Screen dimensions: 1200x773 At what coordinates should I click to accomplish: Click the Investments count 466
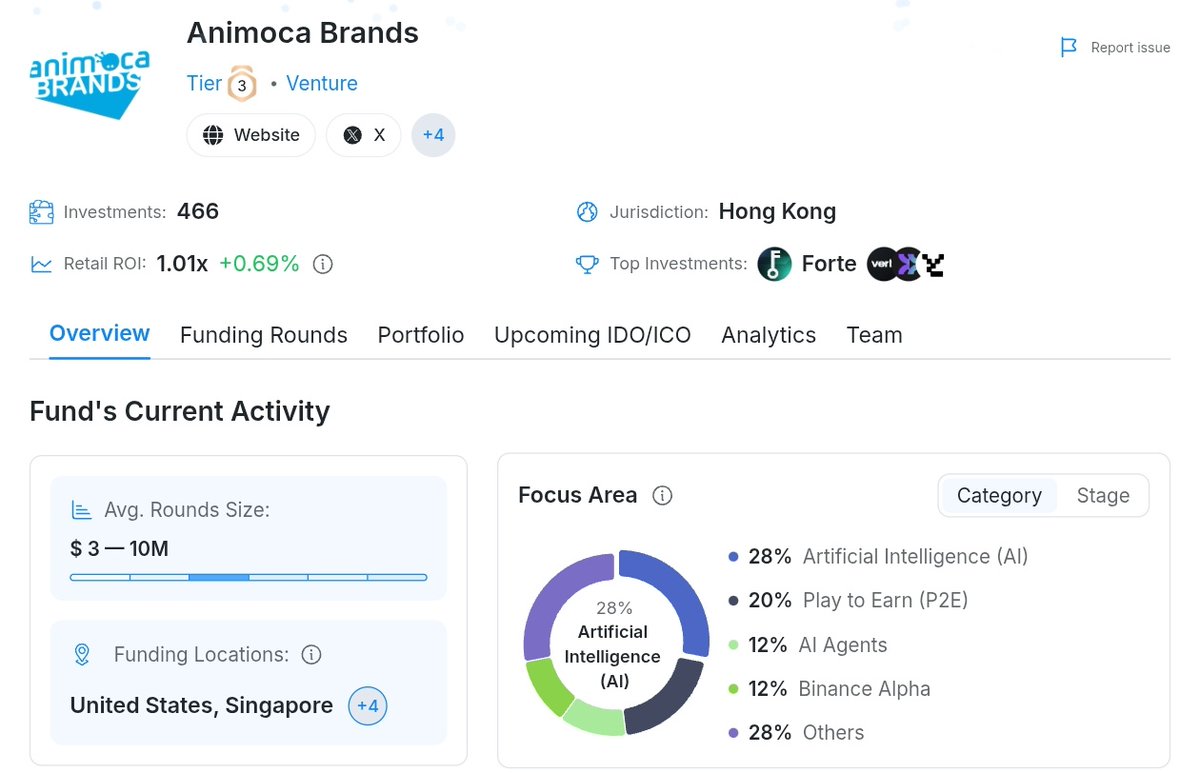(198, 212)
